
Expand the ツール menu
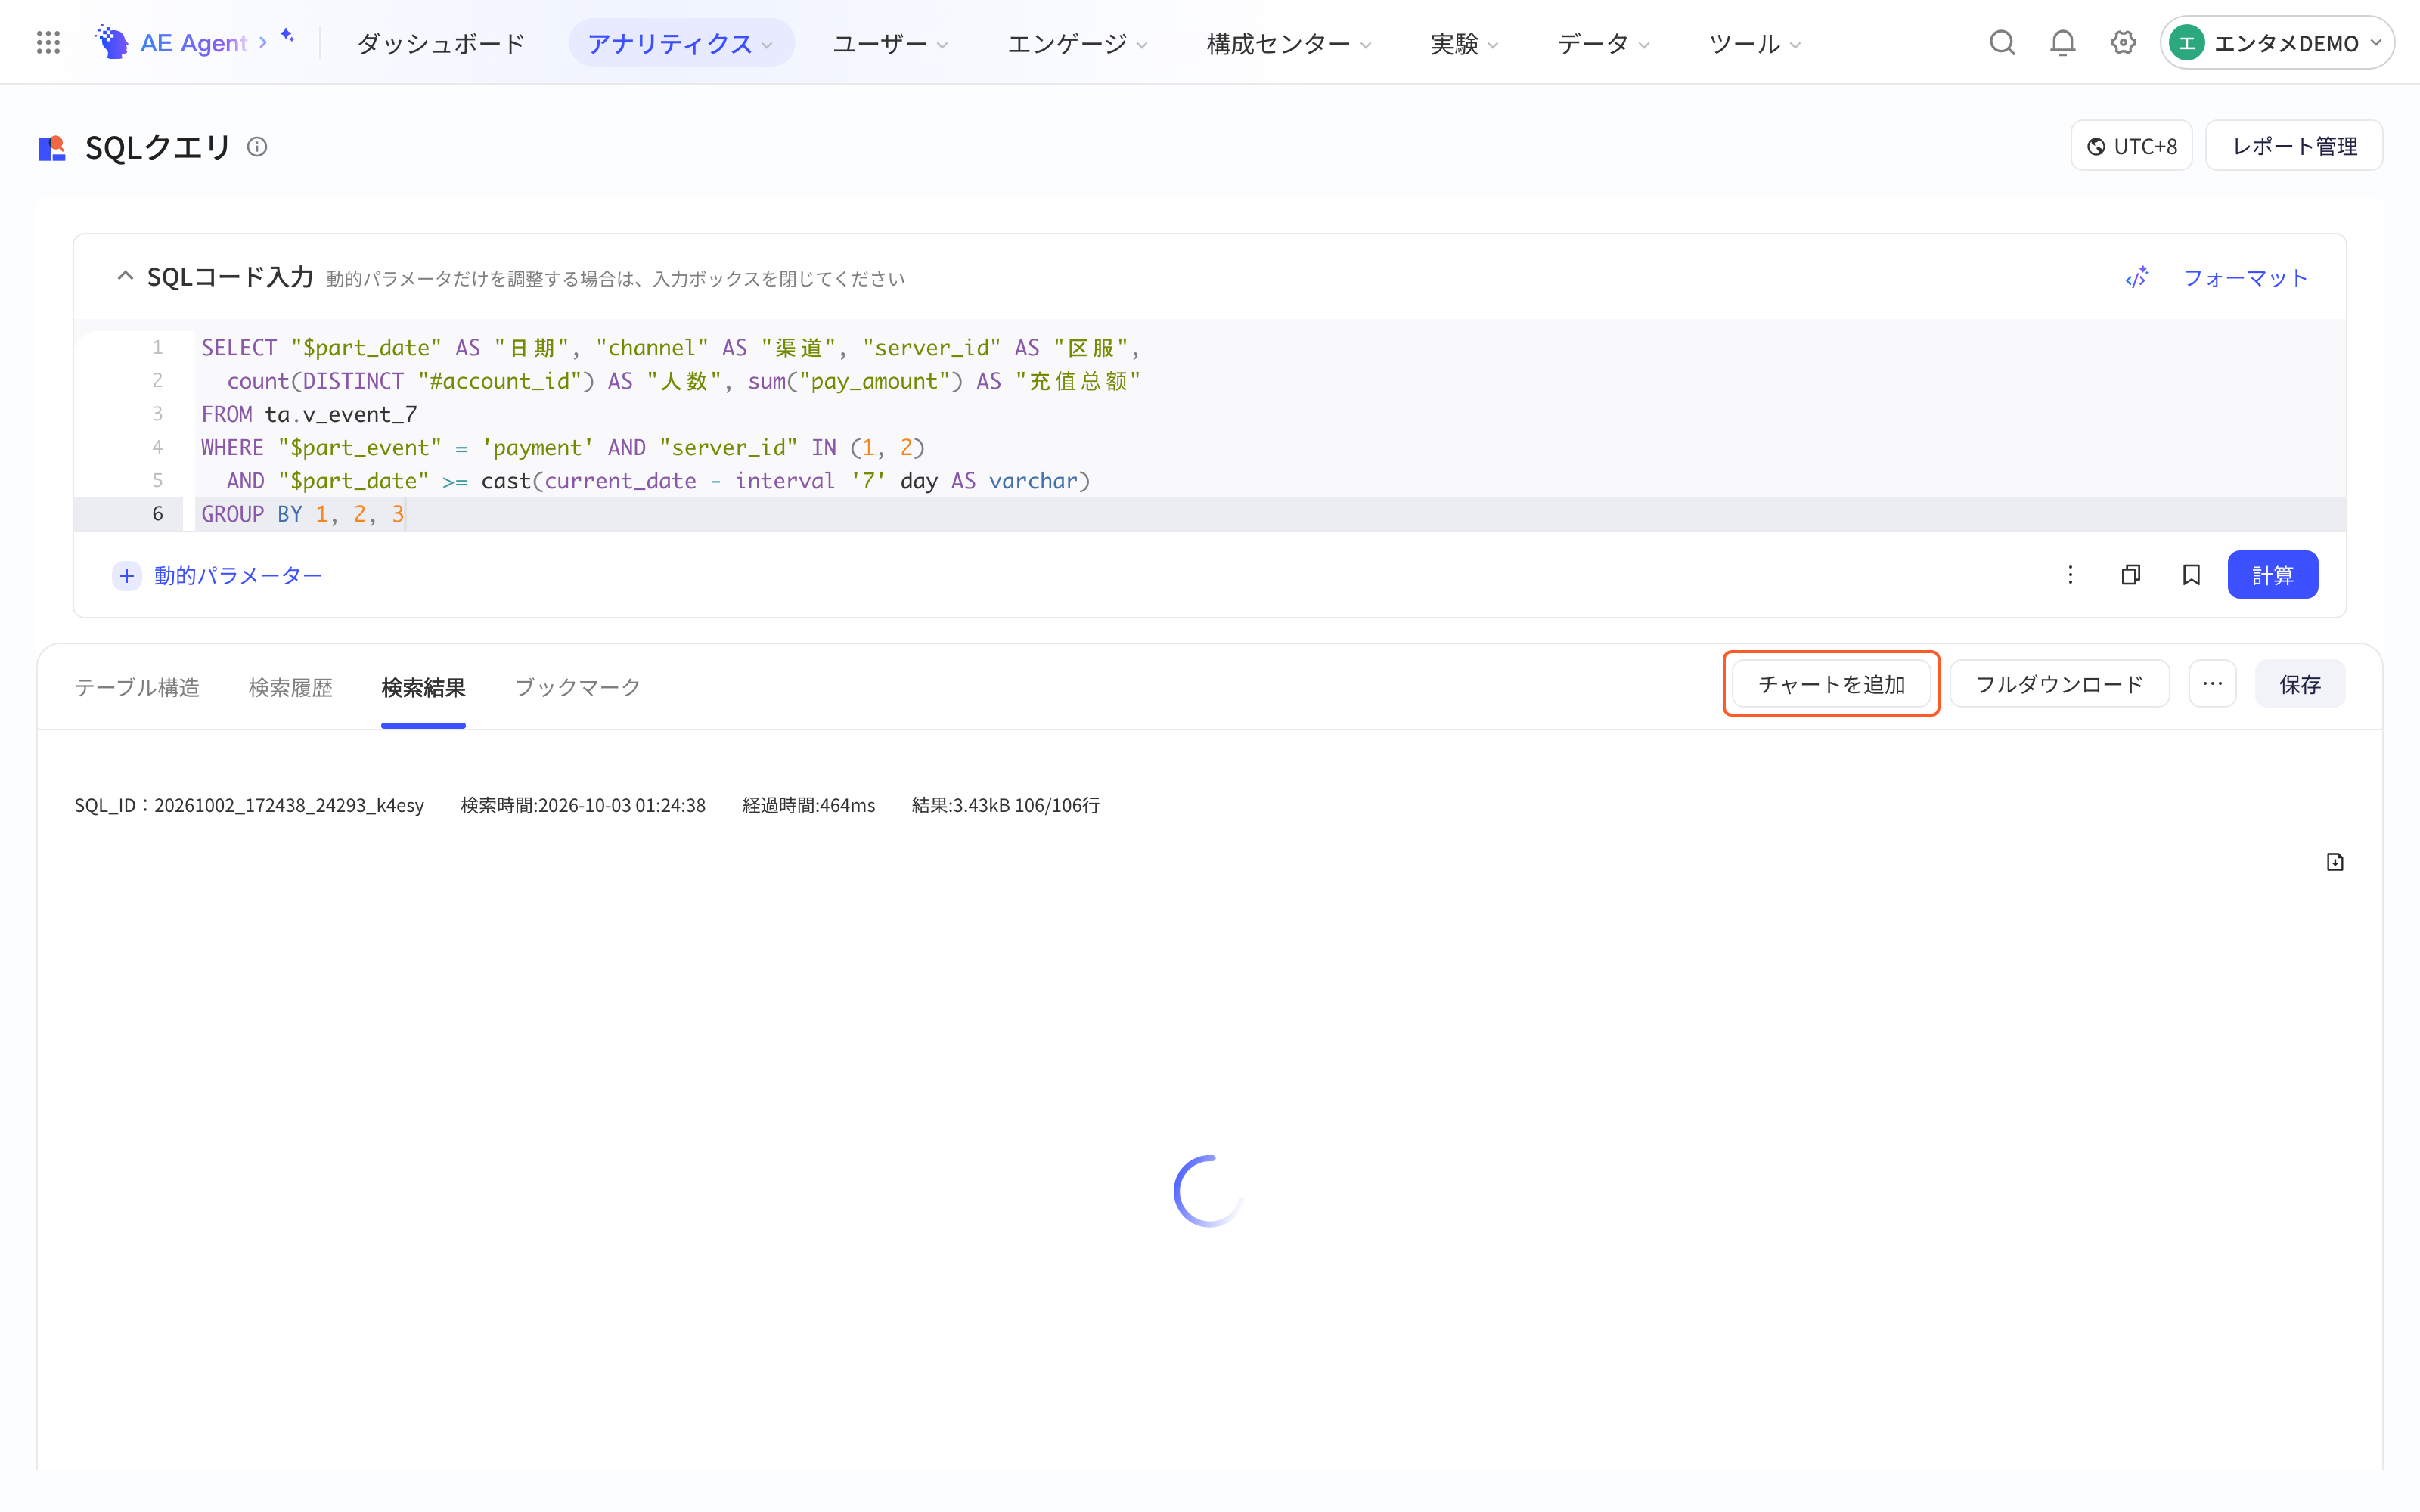point(1754,43)
